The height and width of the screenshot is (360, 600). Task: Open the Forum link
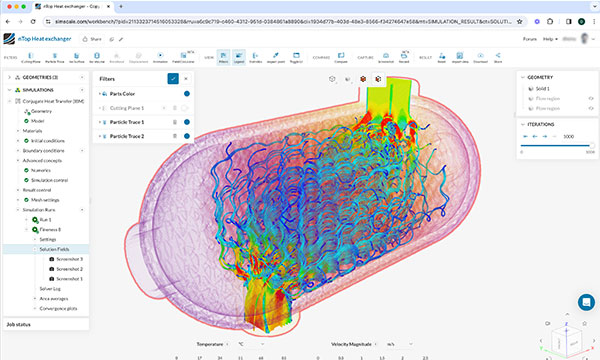[x=530, y=39]
